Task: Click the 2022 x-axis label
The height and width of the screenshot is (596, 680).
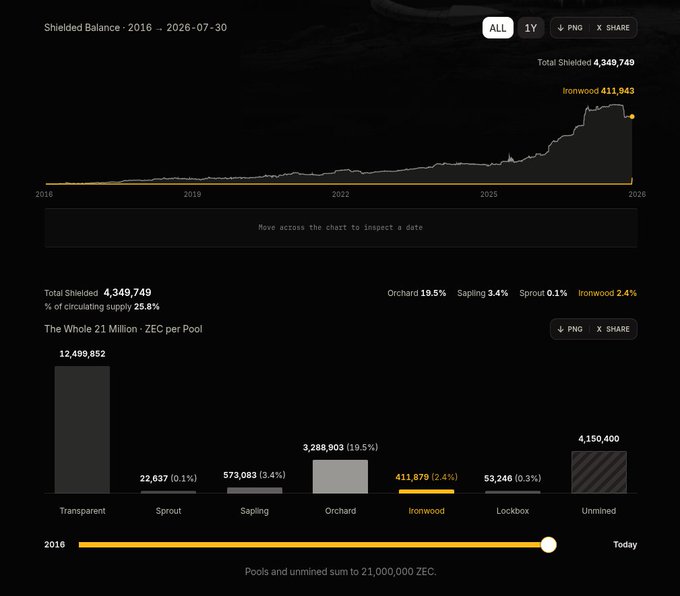Action: [x=340, y=194]
